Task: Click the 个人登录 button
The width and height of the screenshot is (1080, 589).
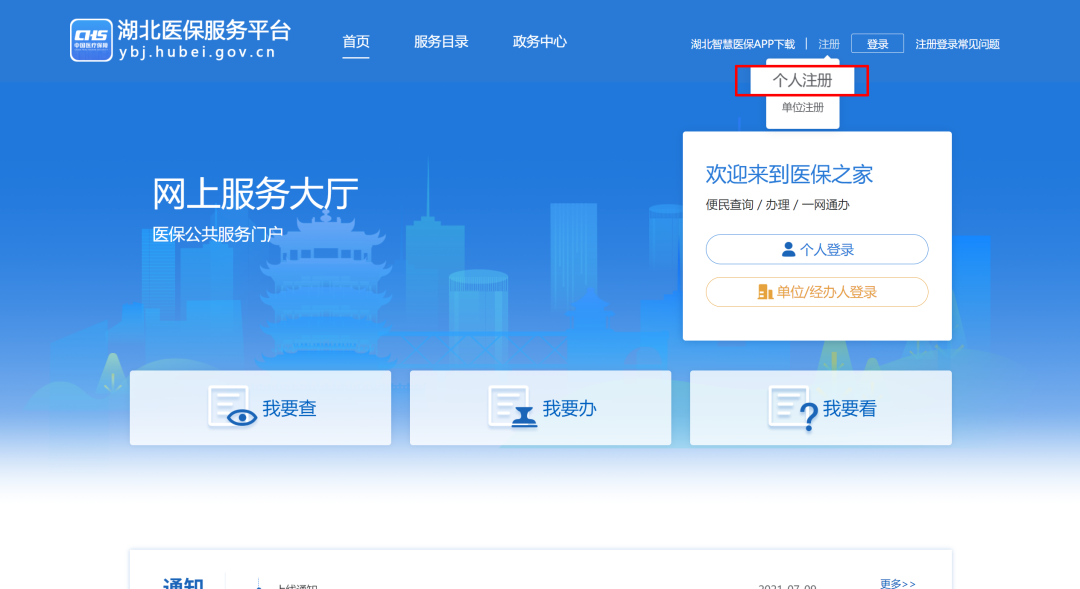Action: (817, 249)
